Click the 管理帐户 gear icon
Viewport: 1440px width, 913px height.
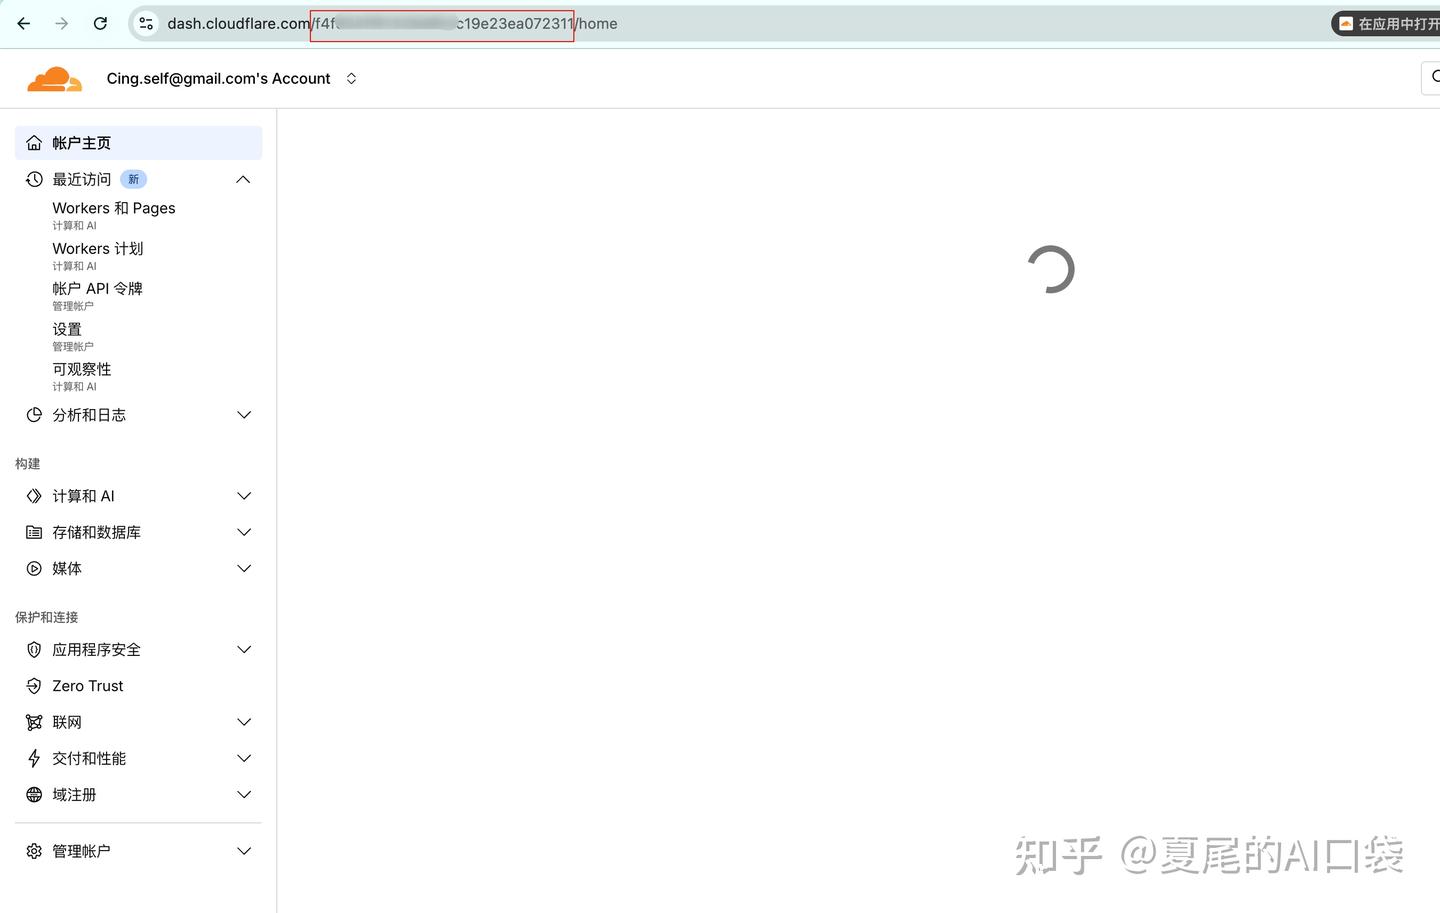(x=33, y=850)
